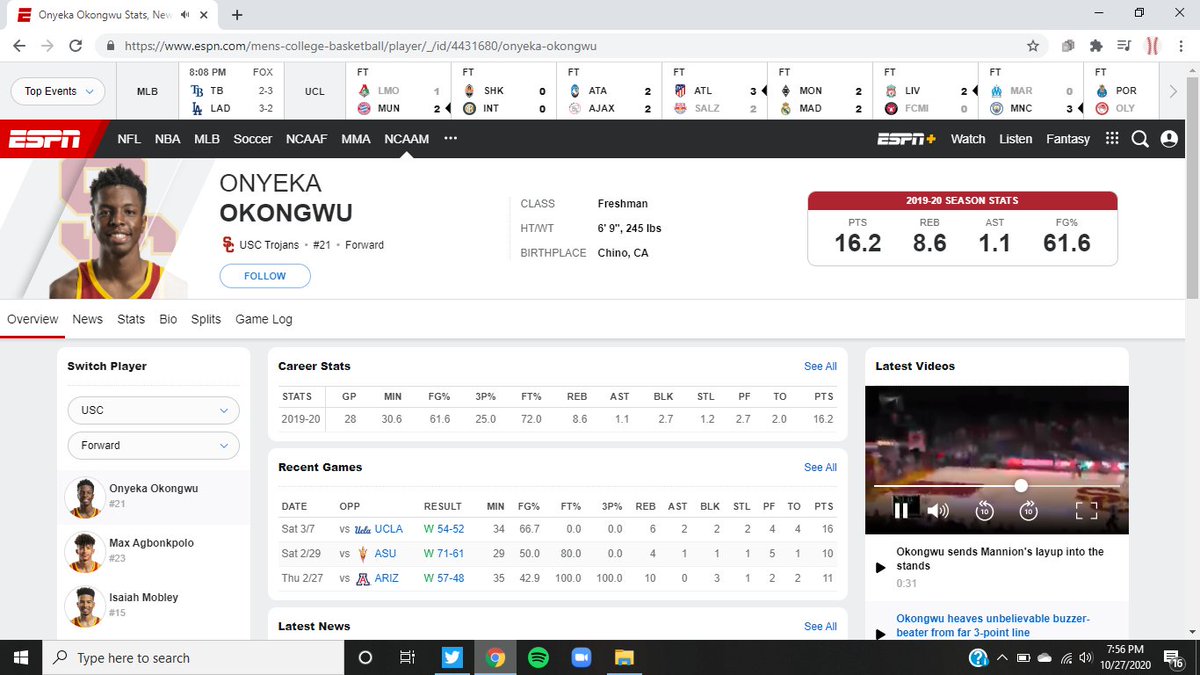Switch to the Stats tab
Screen dimensions: 1200x675
[x=131, y=319]
